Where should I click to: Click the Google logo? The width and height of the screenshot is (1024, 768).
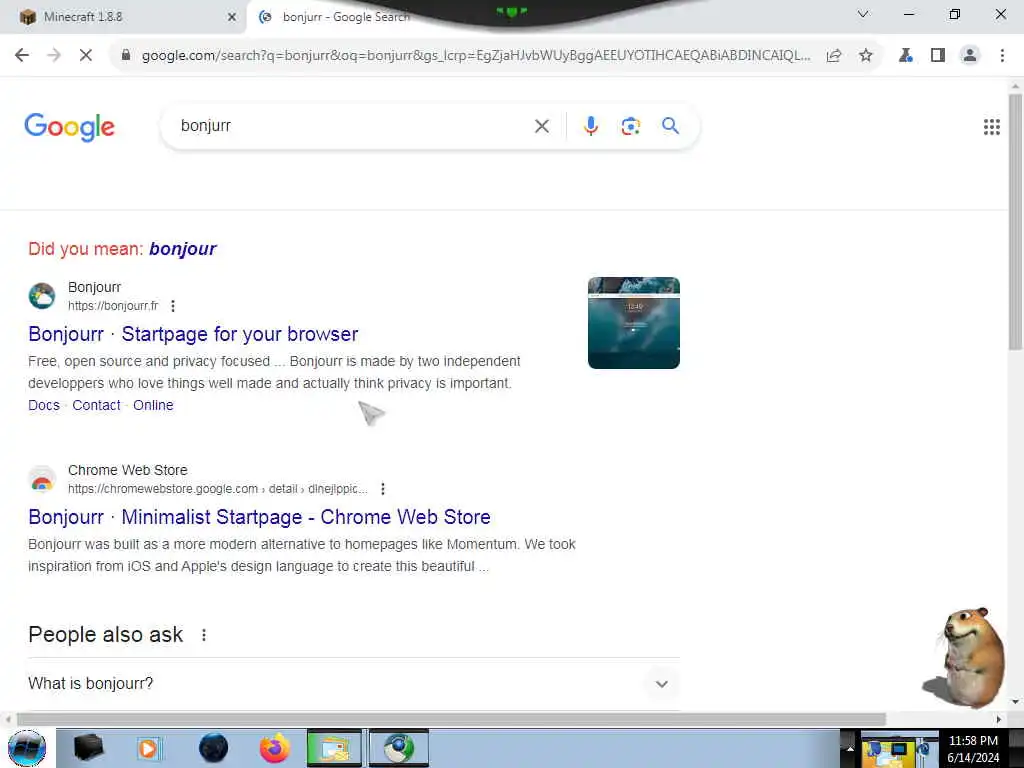69,127
